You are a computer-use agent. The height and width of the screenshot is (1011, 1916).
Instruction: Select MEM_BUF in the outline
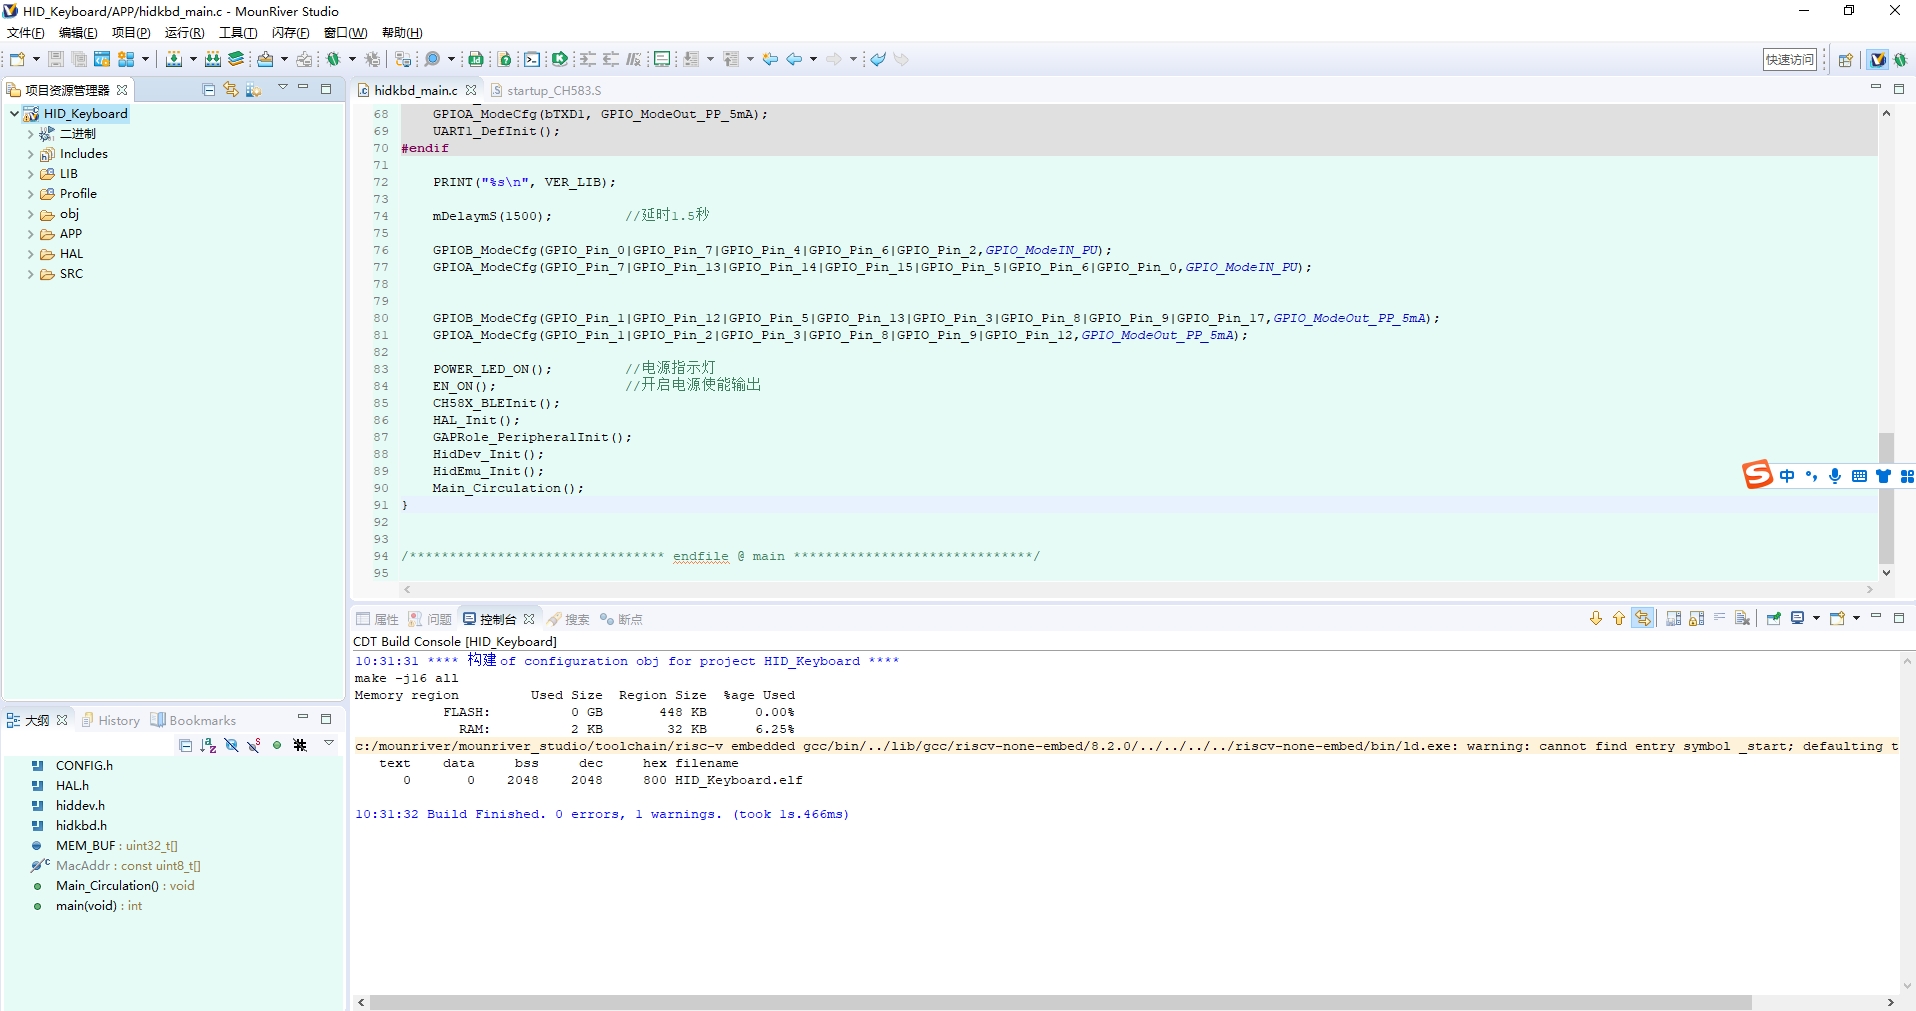pos(103,846)
